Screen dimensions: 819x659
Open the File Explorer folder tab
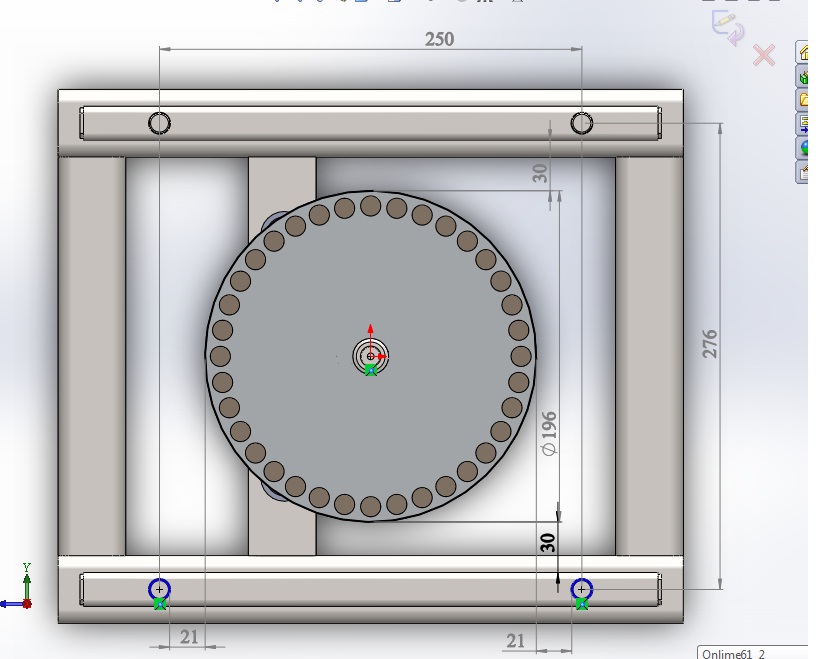click(x=804, y=100)
